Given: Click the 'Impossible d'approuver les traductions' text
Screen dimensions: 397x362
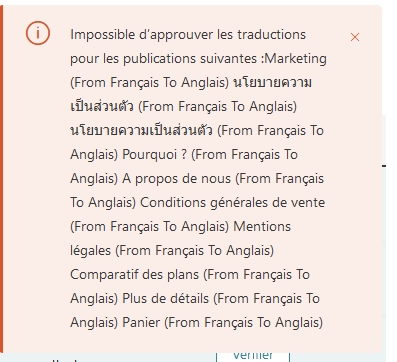Looking at the screenshot, I should pos(188,35).
